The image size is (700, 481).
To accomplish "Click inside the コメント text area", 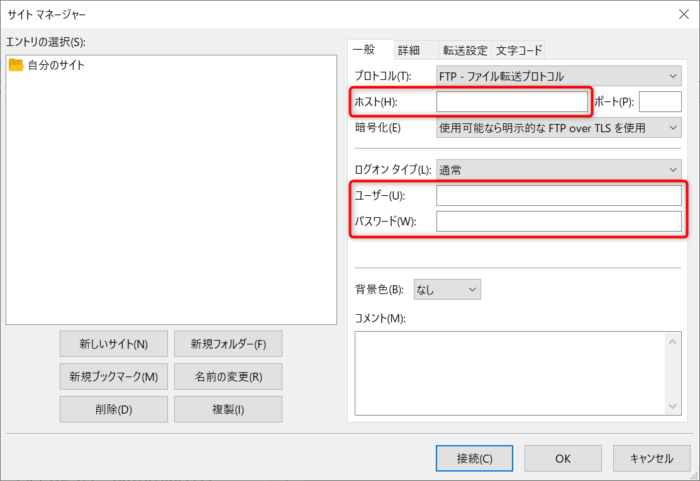I will coord(510,372).
